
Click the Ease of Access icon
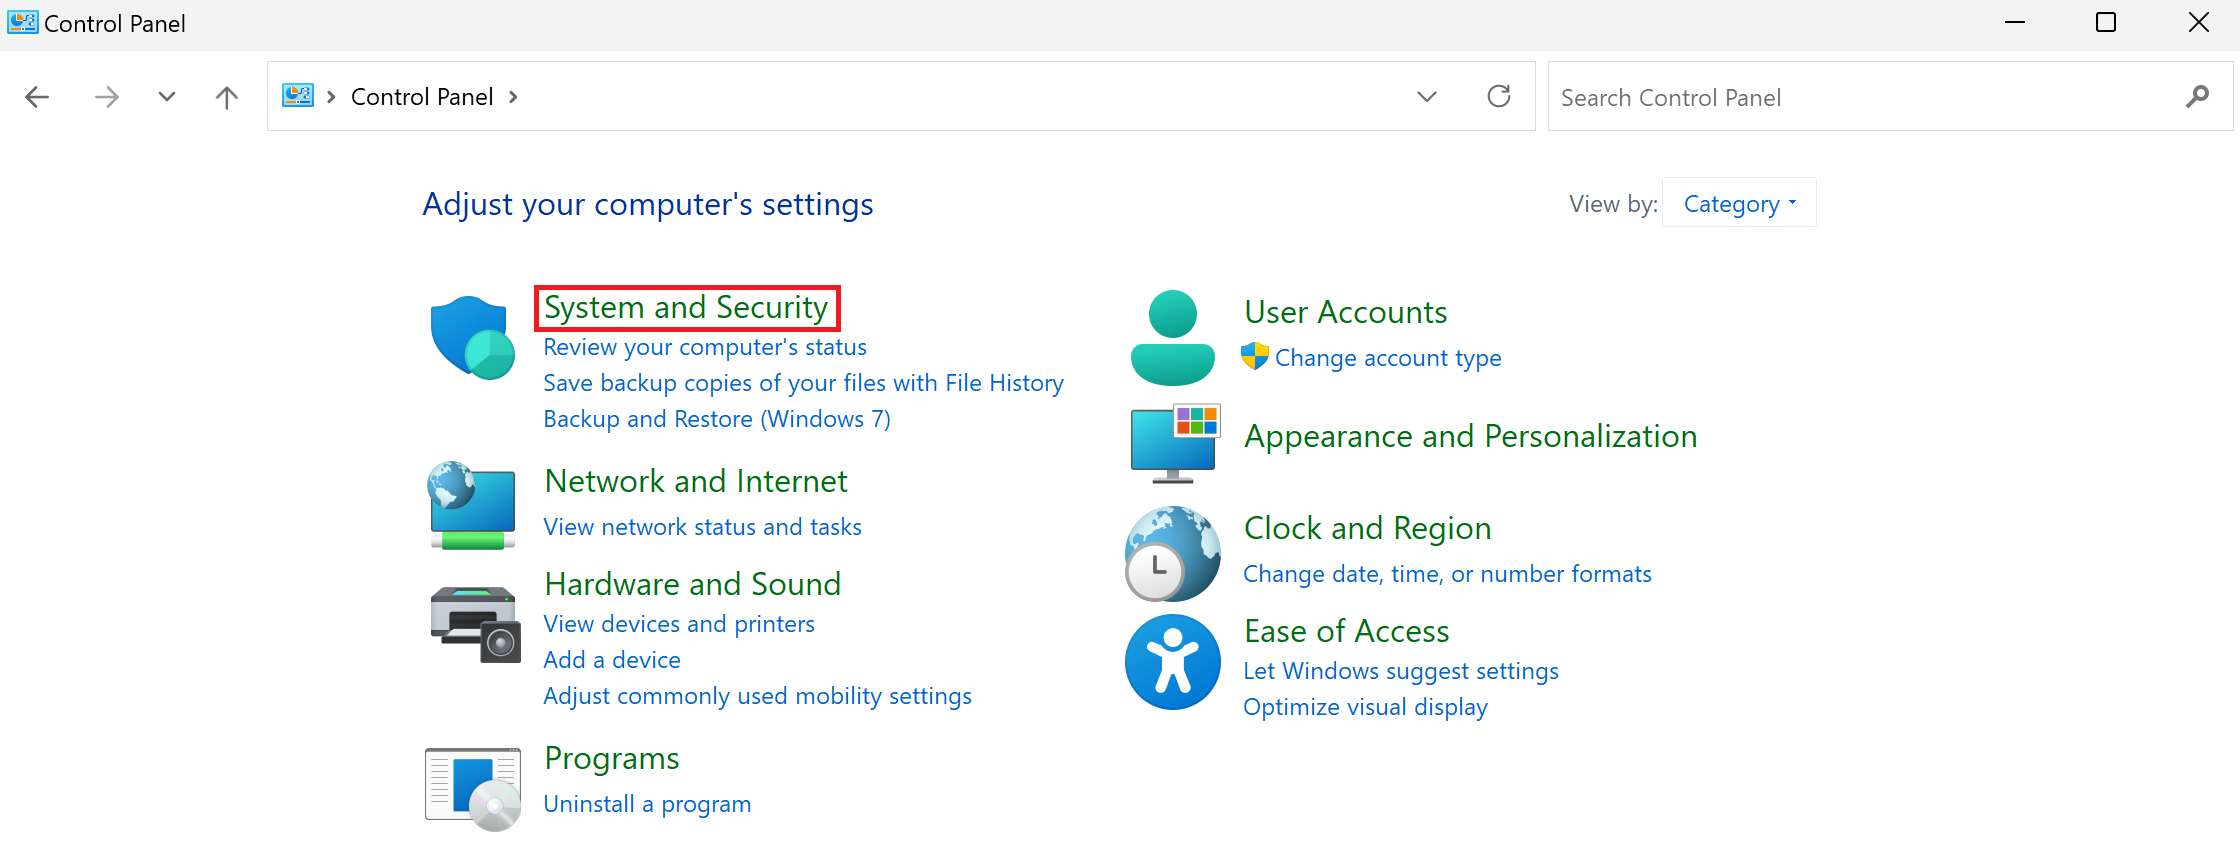[x=1172, y=661]
